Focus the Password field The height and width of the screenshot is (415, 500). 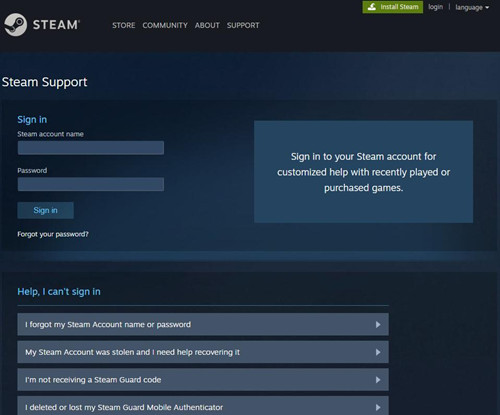tap(91, 184)
